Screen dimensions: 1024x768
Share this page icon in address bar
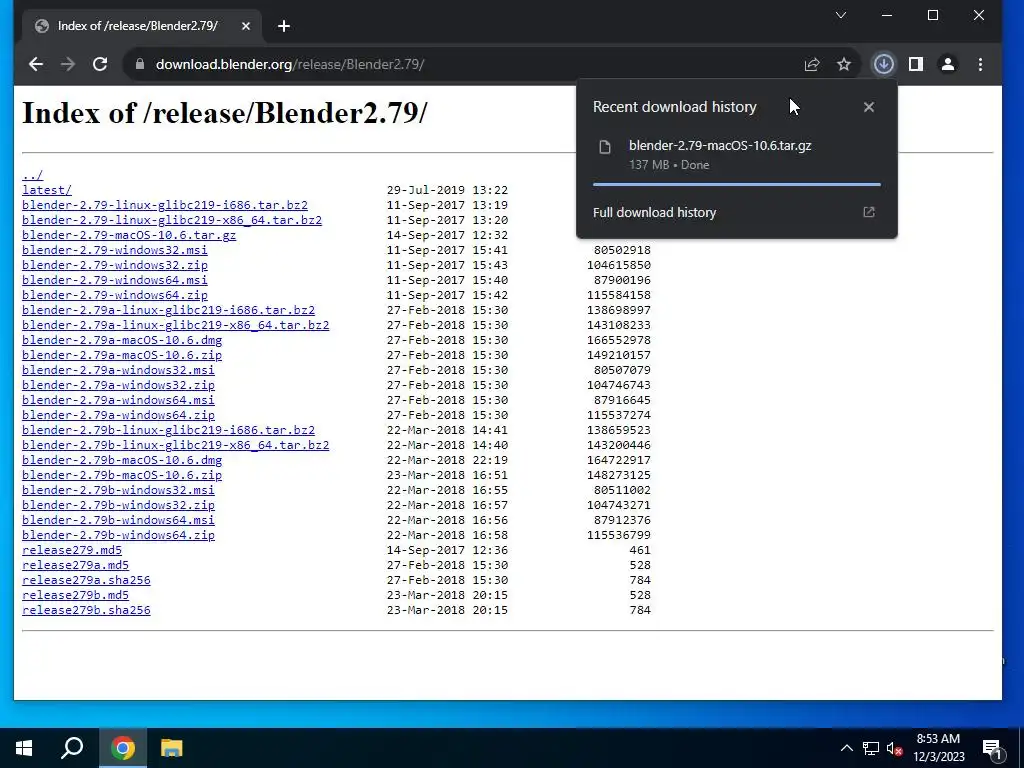812,64
